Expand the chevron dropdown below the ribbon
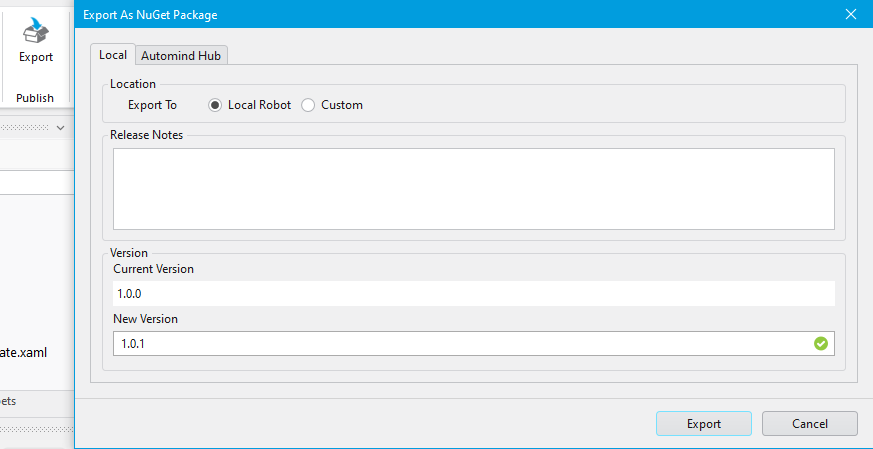The width and height of the screenshot is (873, 449). tap(61, 128)
